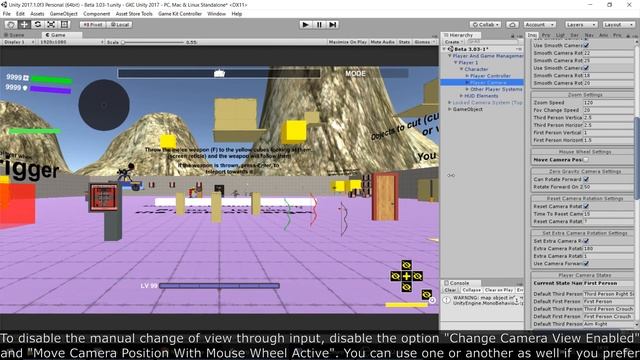The width and height of the screenshot is (640, 360).
Task: Toggle Clear on Play in Console
Action: tap(499, 290)
